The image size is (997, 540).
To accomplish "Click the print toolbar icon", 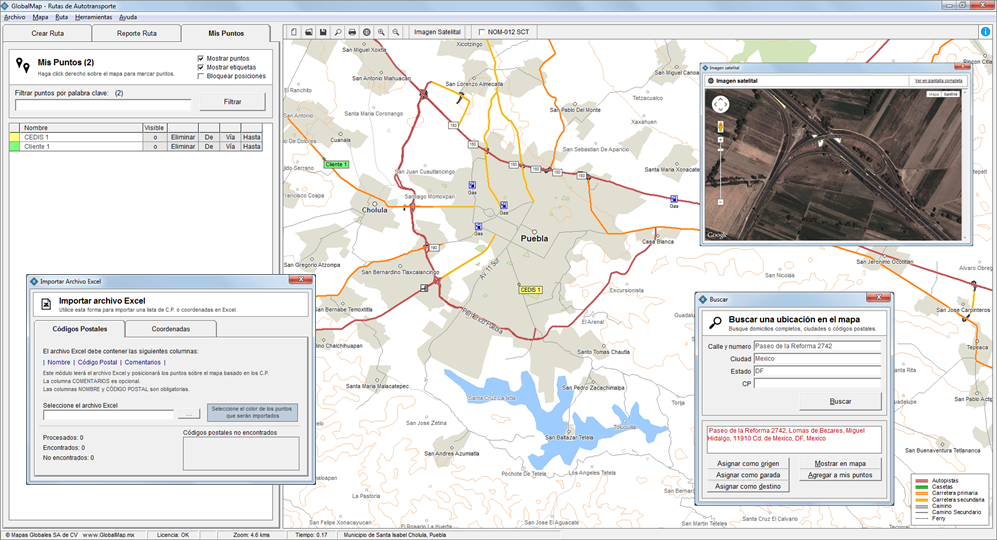I will click(x=352, y=32).
